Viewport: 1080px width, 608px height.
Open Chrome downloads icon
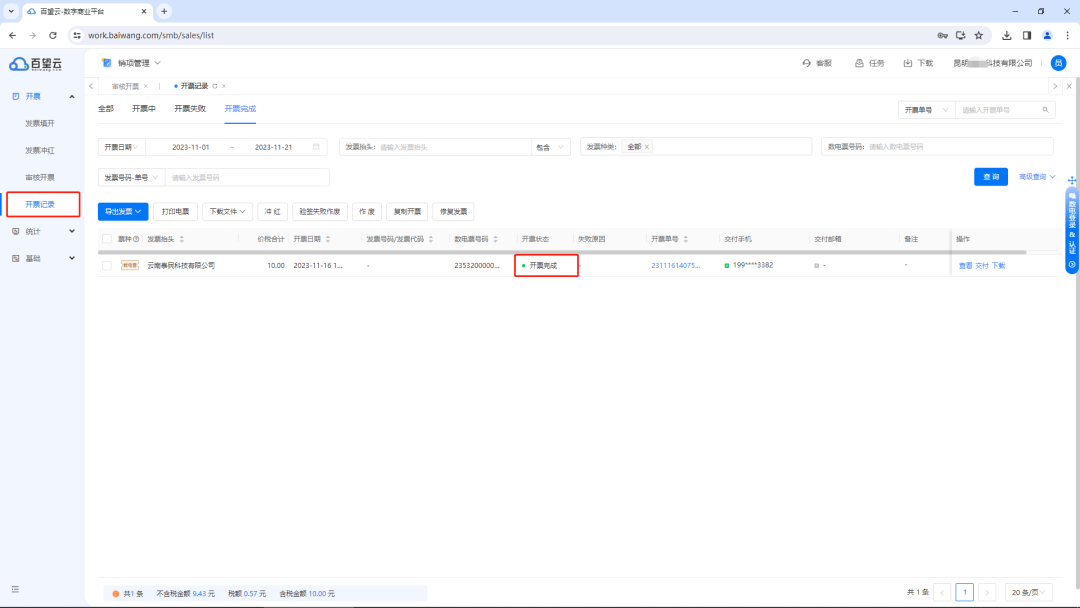pyautogui.click(x=1006, y=35)
